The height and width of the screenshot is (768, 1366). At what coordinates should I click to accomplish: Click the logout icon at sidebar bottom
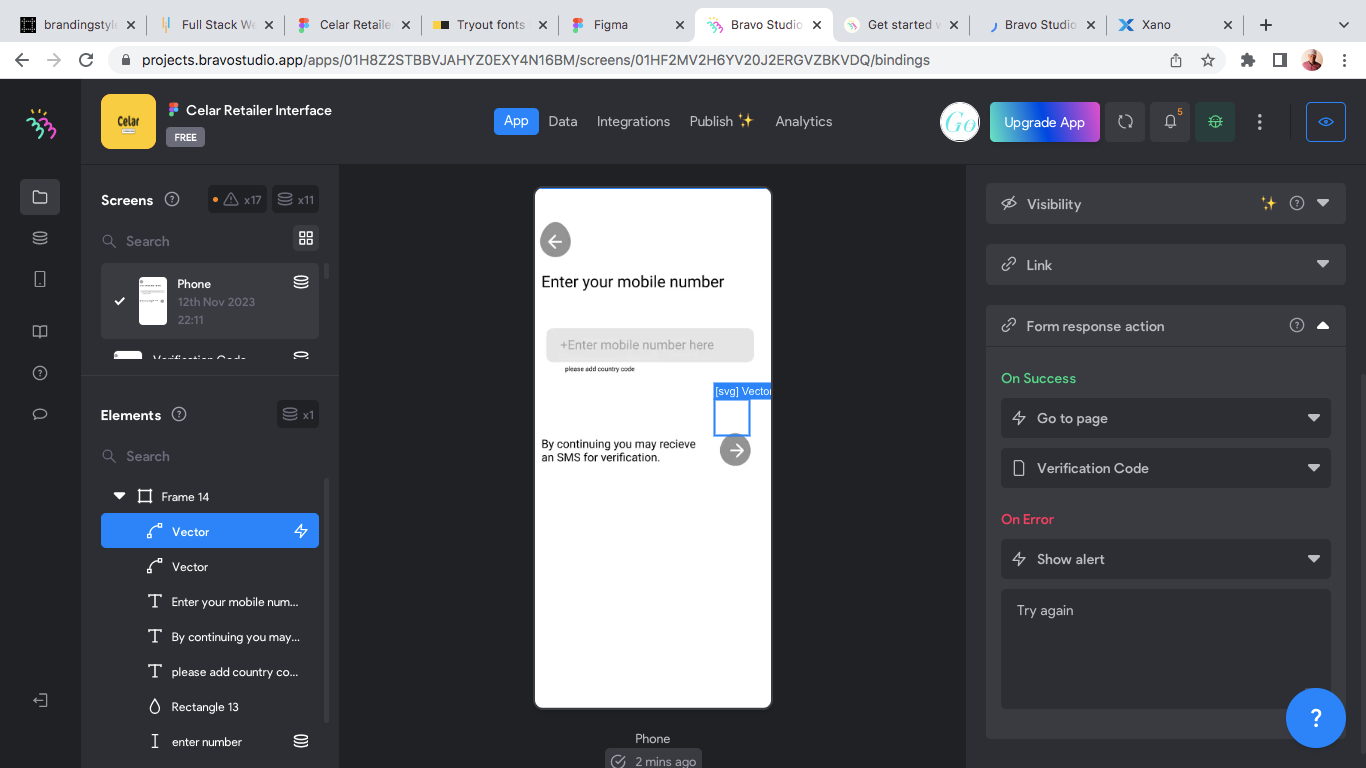[x=40, y=700]
